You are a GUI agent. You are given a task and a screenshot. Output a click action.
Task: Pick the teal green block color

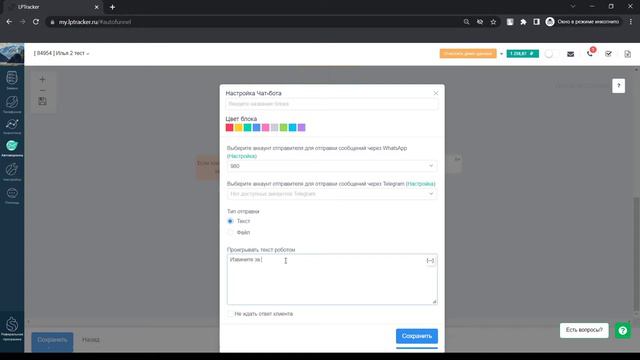click(x=247, y=128)
